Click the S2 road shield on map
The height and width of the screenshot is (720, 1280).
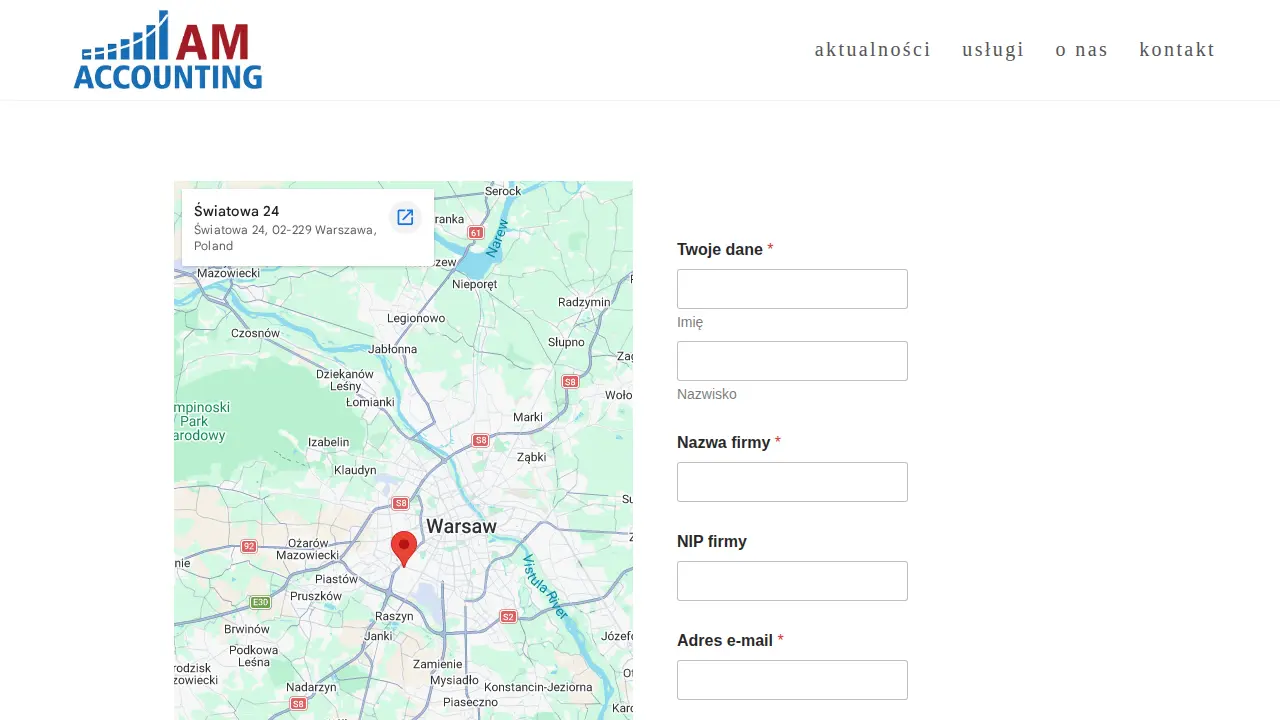pyautogui.click(x=508, y=616)
